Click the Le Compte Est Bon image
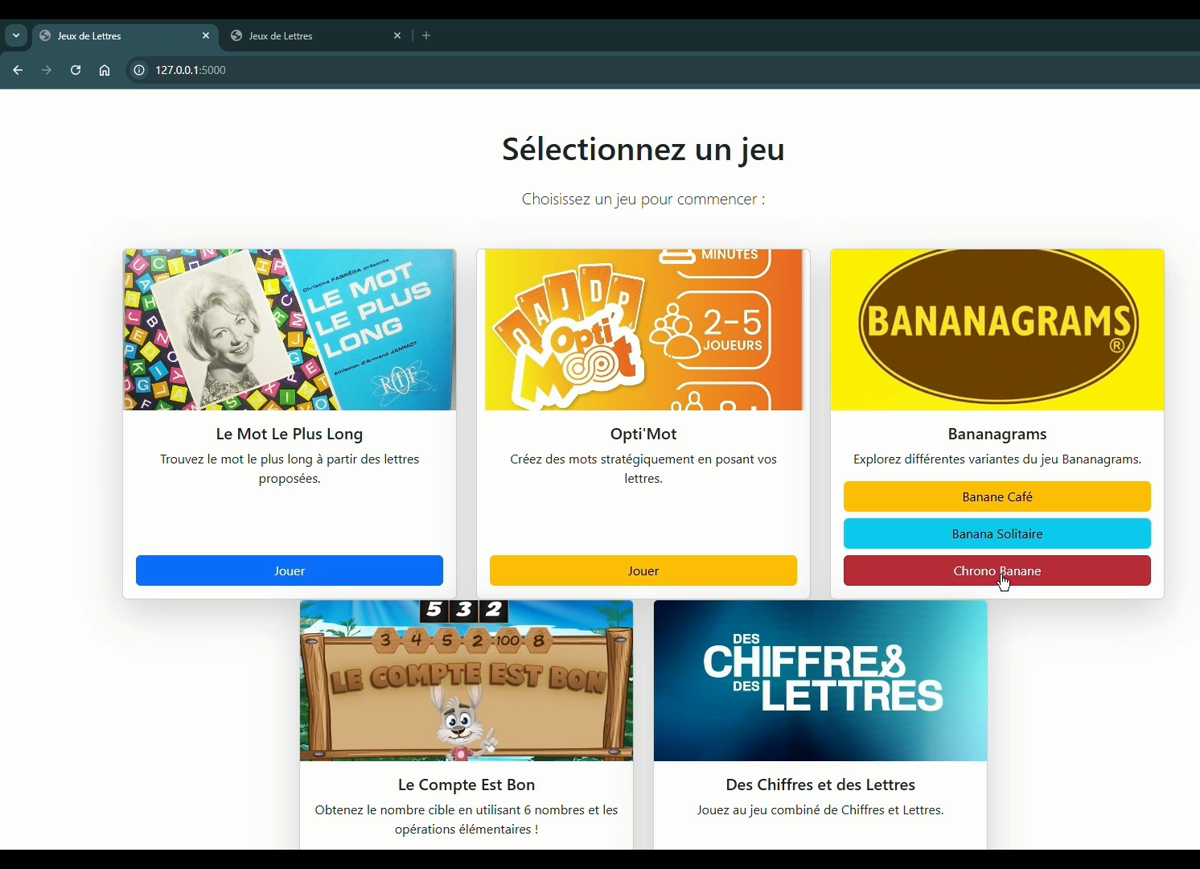Viewport: 1200px width, 869px height. pos(467,681)
